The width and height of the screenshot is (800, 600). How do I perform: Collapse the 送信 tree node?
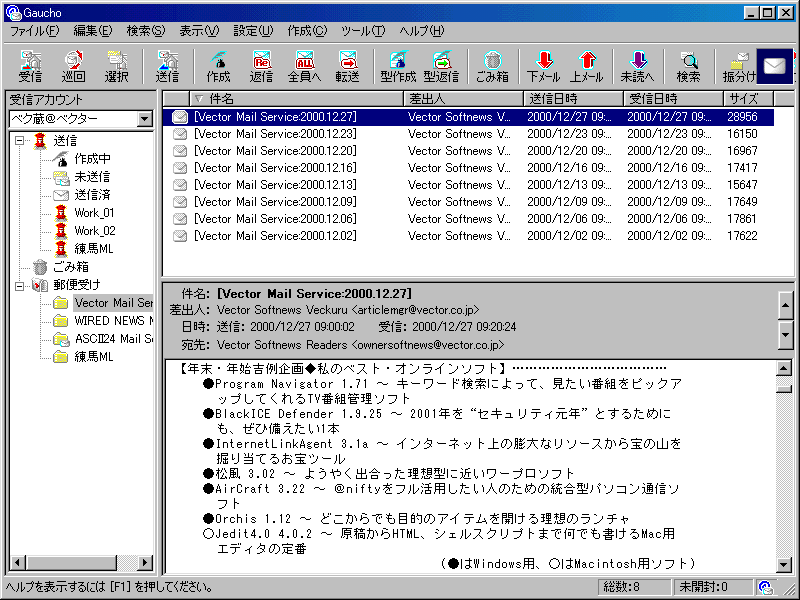19,140
